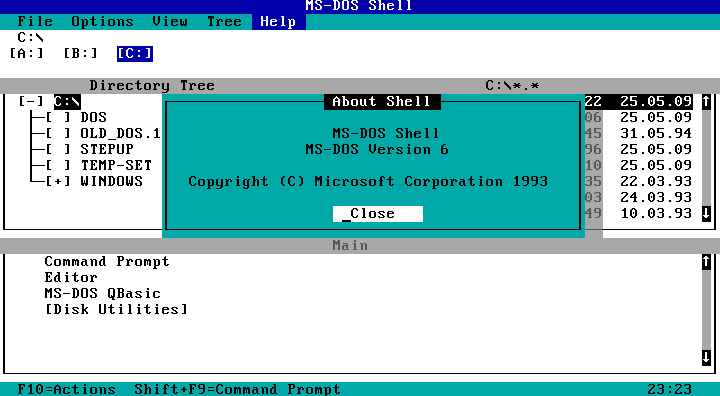
Task: Click the C:\*.* file list title
Action: point(512,85)
